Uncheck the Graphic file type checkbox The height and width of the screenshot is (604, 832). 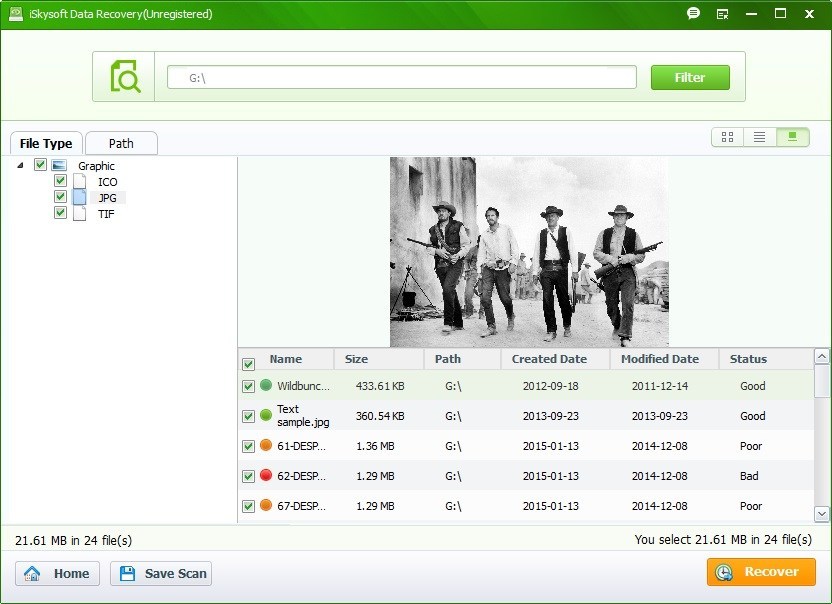41,165
